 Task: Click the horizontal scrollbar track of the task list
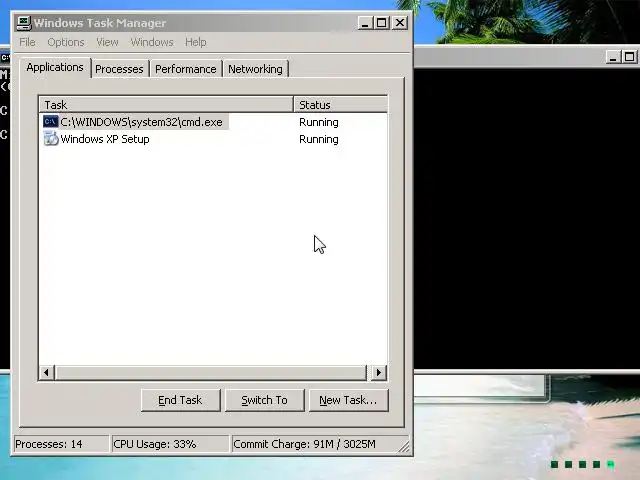211,372
